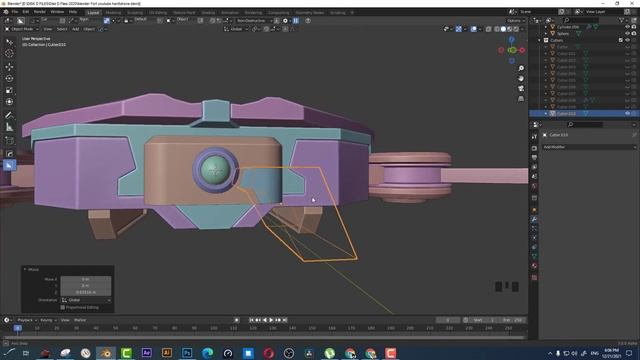Select the Annotate pencil tool
The image size is (640, 360).
pos(9,116)
